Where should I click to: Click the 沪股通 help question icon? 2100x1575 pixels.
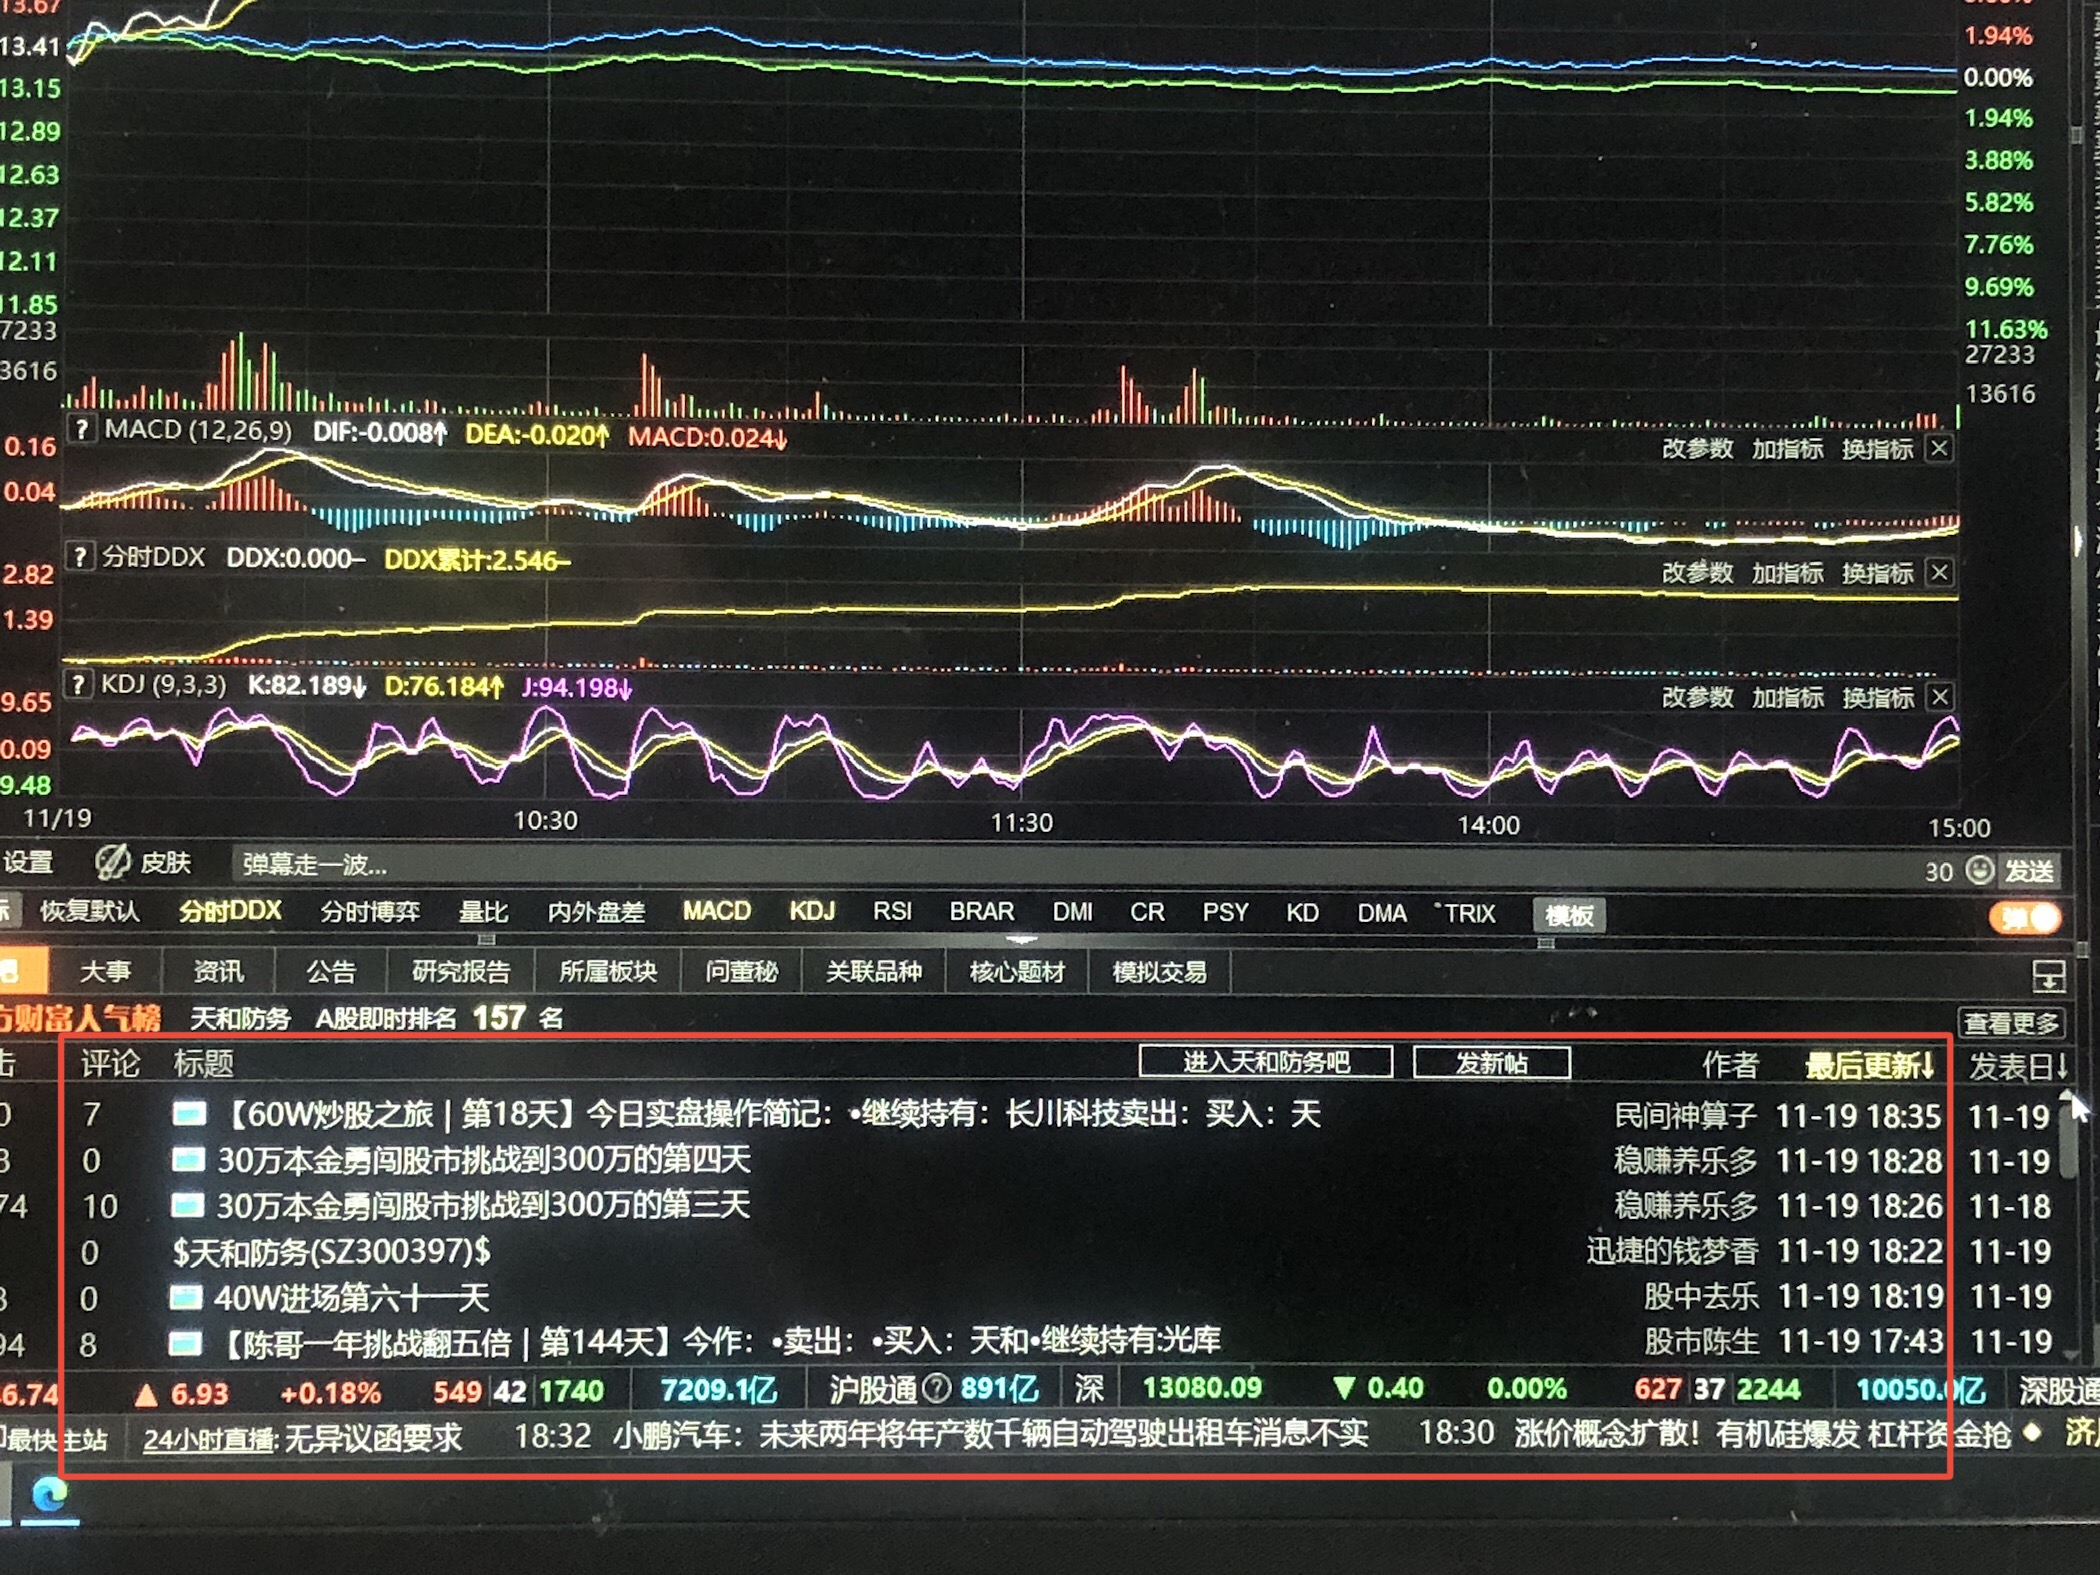tap(936, 1388)
